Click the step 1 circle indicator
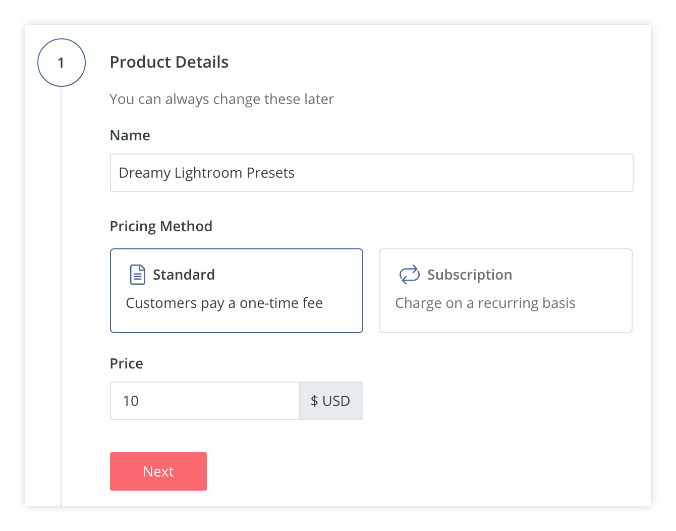This screenshot has height=531, width=676. (x=61, y=63)
